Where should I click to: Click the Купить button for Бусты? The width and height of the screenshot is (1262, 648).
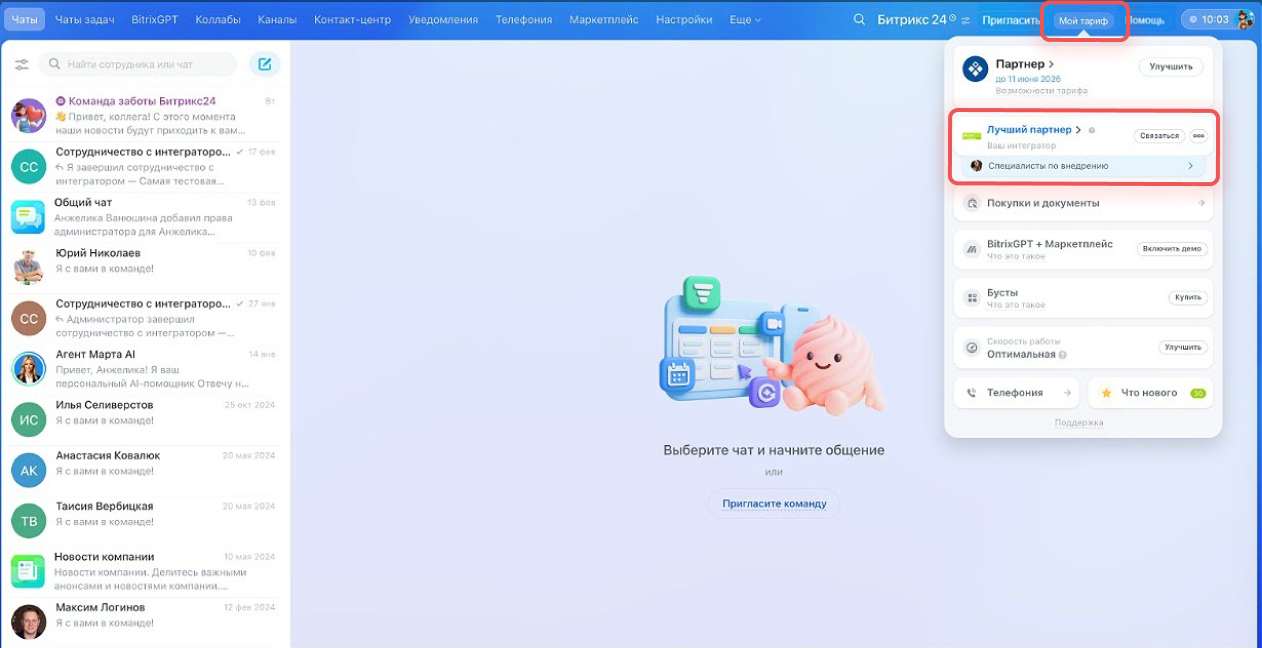tap(1188, 298)
